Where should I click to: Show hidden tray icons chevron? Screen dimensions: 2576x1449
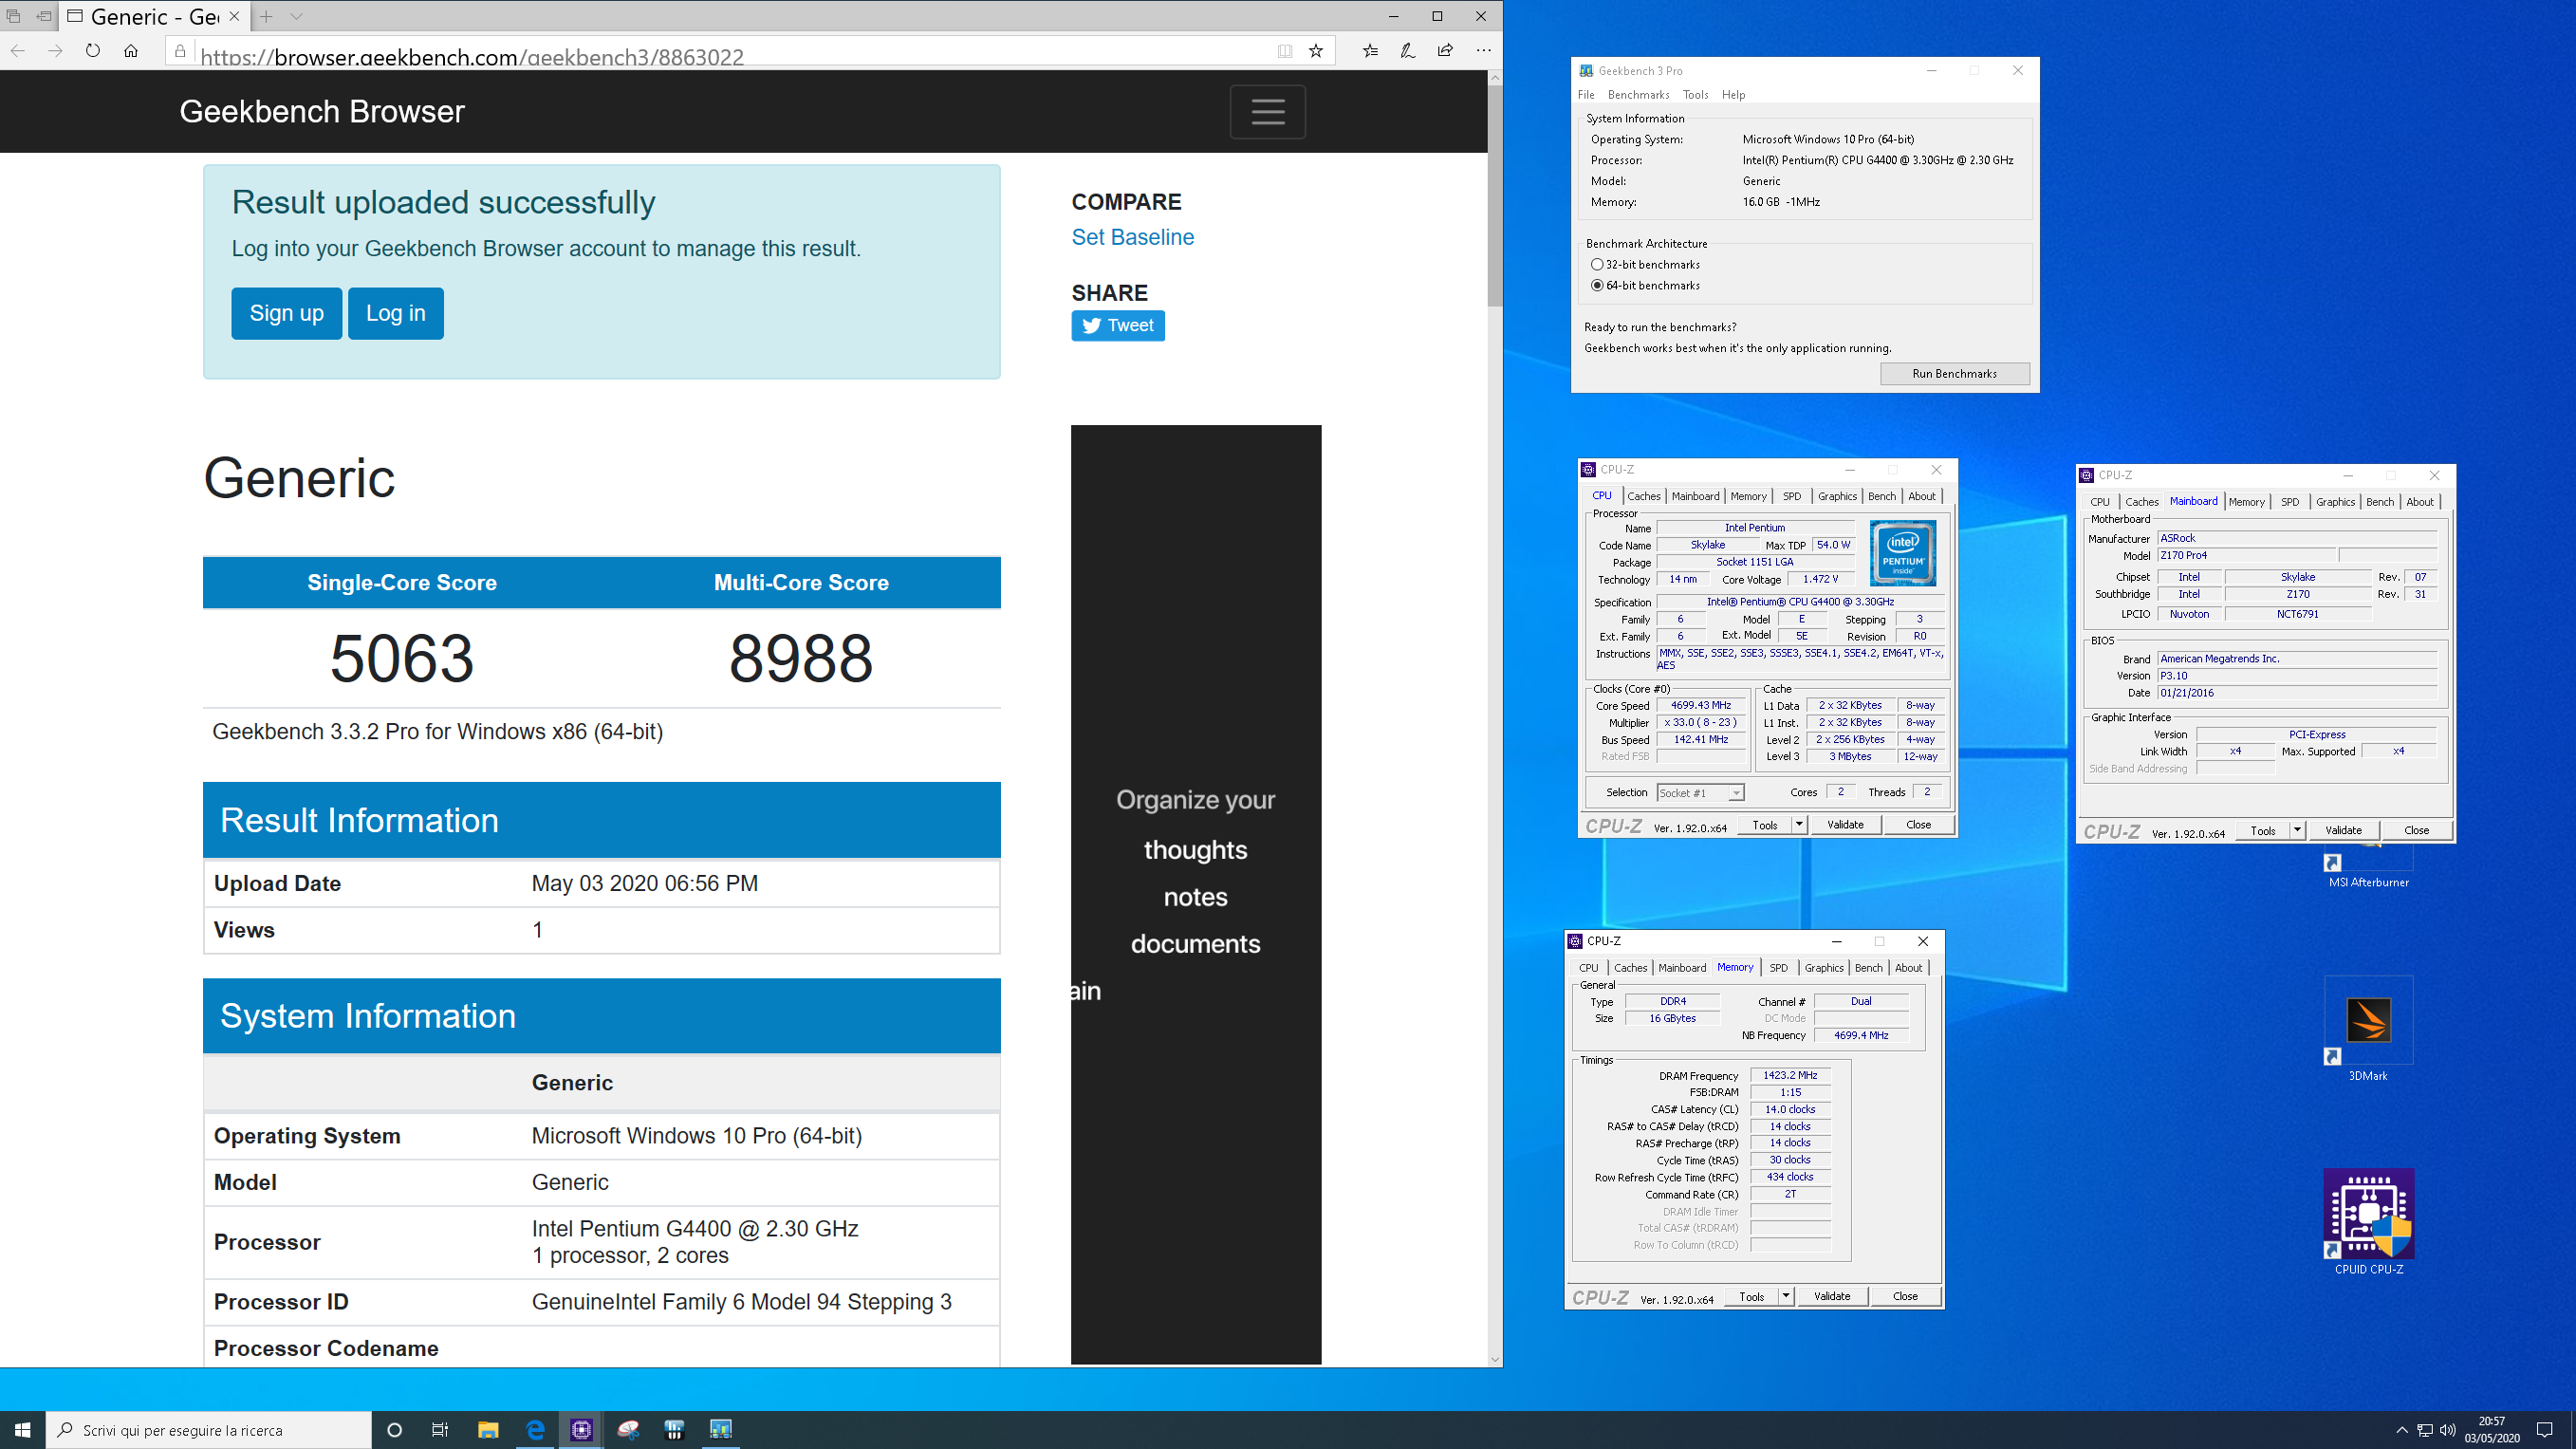(x=2402, y=1430)
